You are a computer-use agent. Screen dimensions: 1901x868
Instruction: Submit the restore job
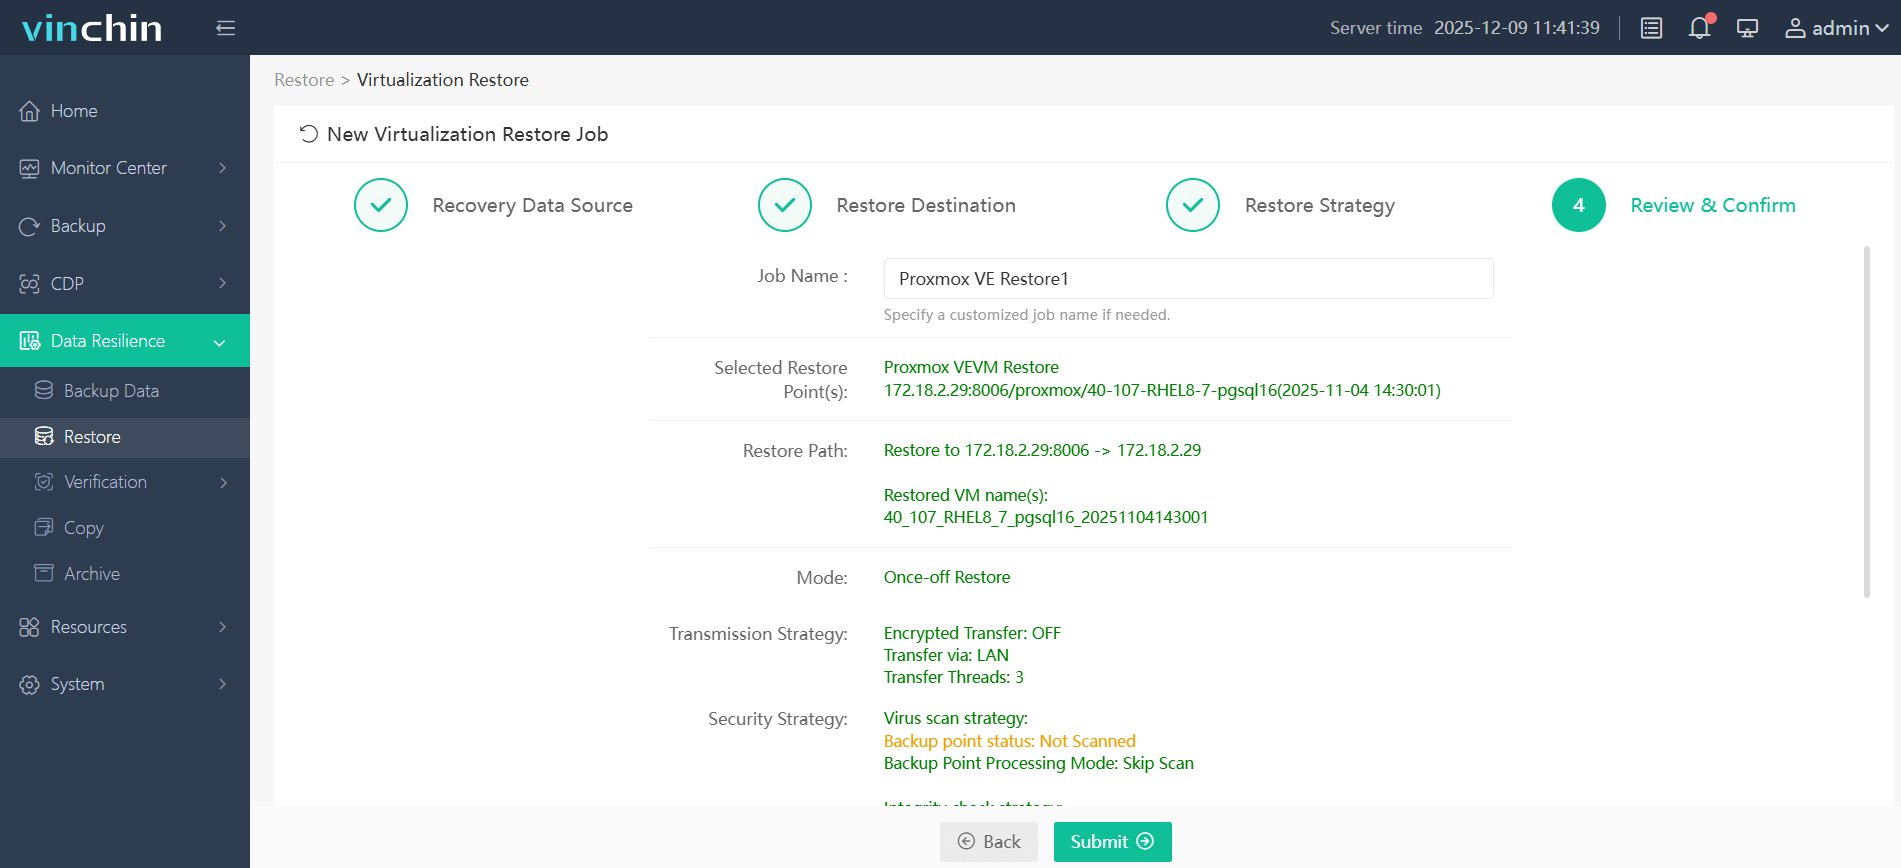[1112, 842]
